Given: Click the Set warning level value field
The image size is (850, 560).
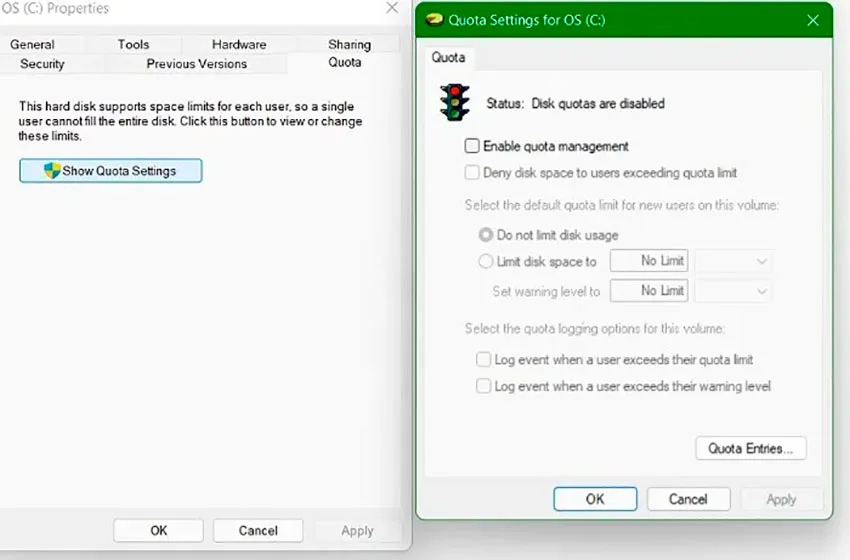Looking at the screenshot, I should coord(649,291).
